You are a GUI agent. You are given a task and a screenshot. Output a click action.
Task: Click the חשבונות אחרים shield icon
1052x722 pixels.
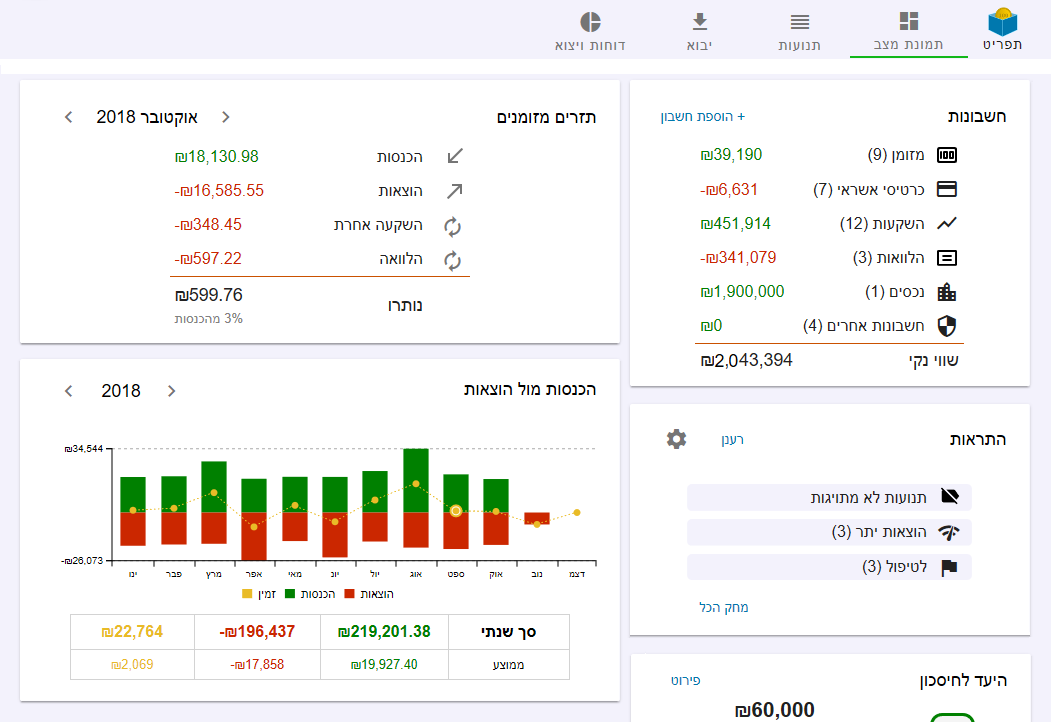coord(946,326)
